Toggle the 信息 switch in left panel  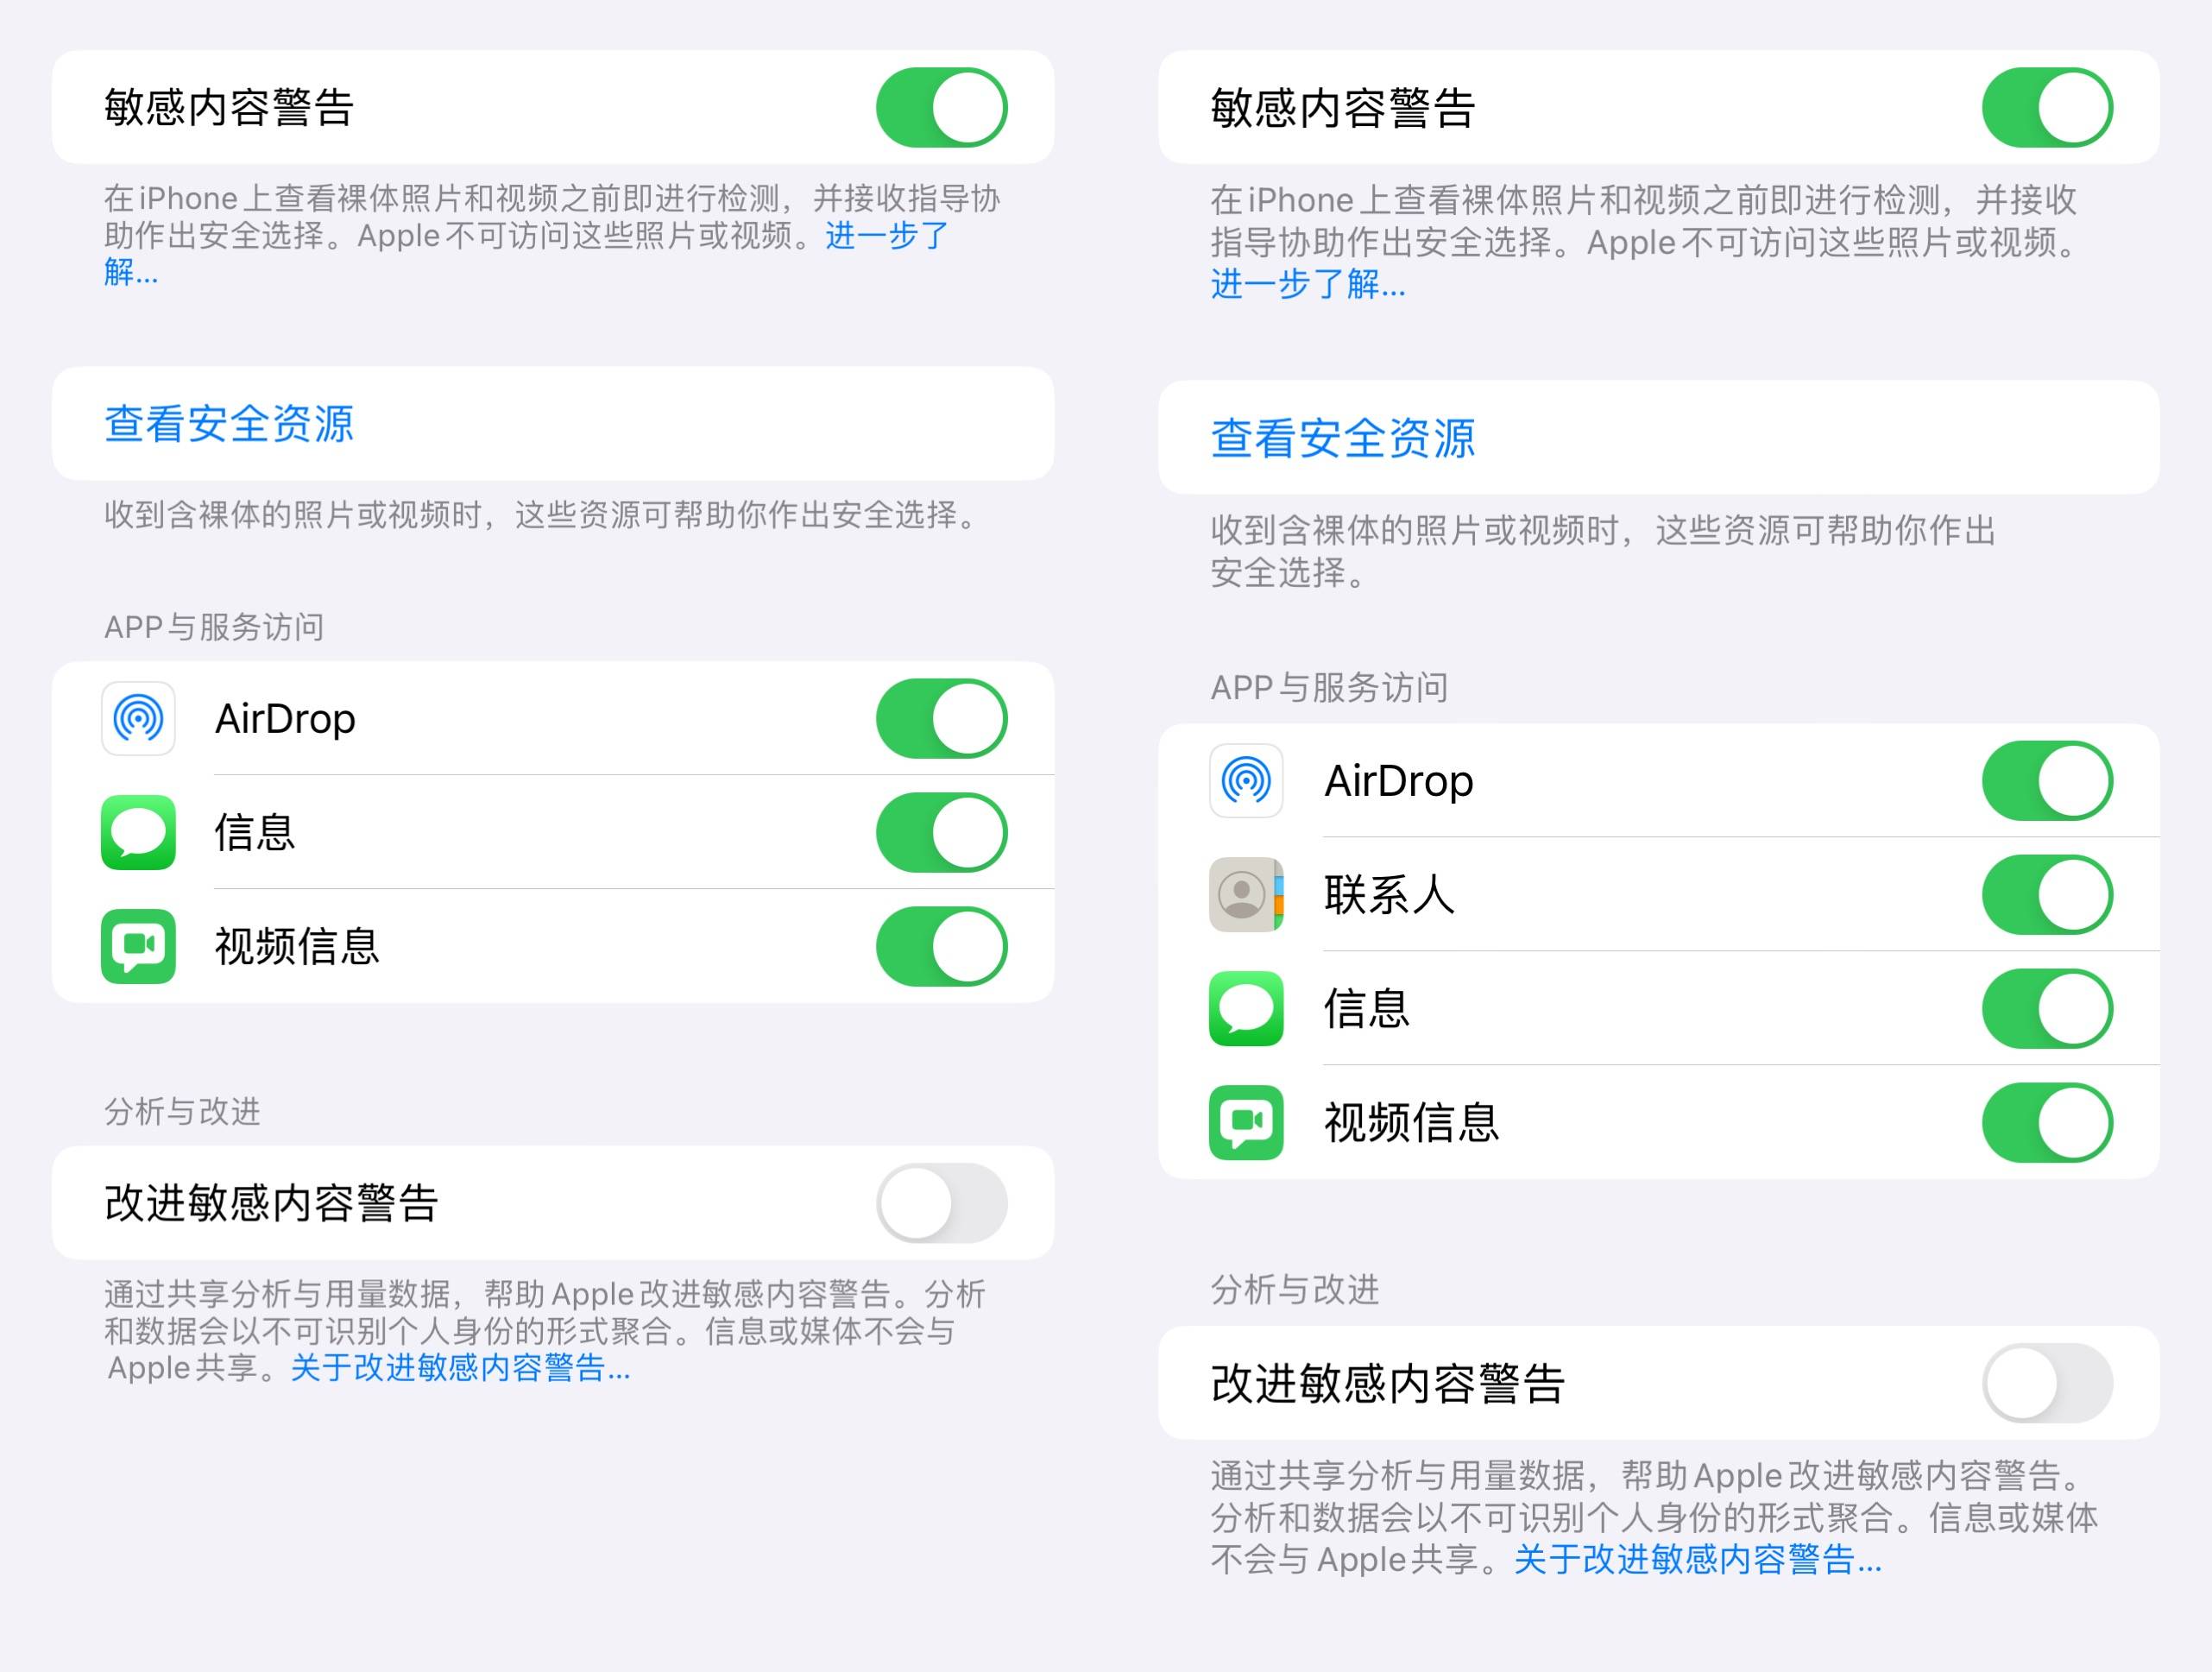[941, 832]
